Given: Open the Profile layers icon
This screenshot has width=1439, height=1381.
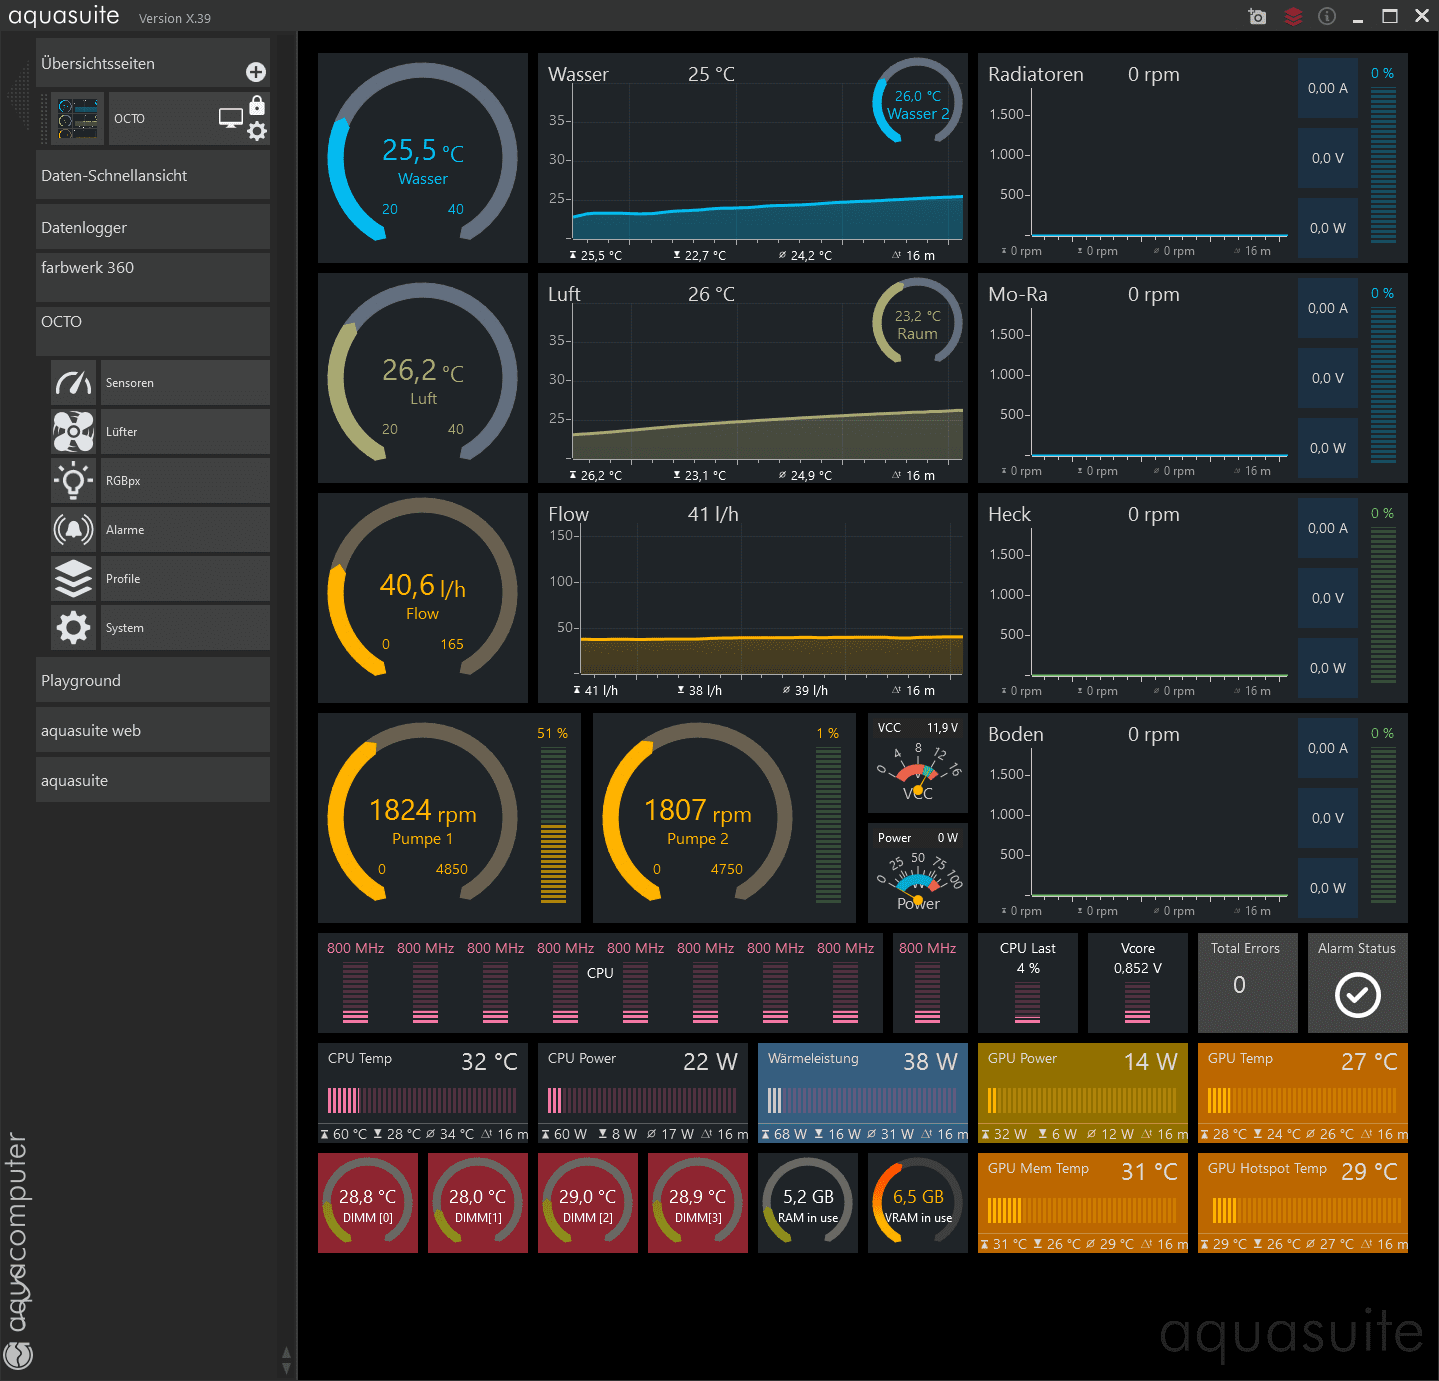Looking at the screenshot, I should tap(74, 579).
